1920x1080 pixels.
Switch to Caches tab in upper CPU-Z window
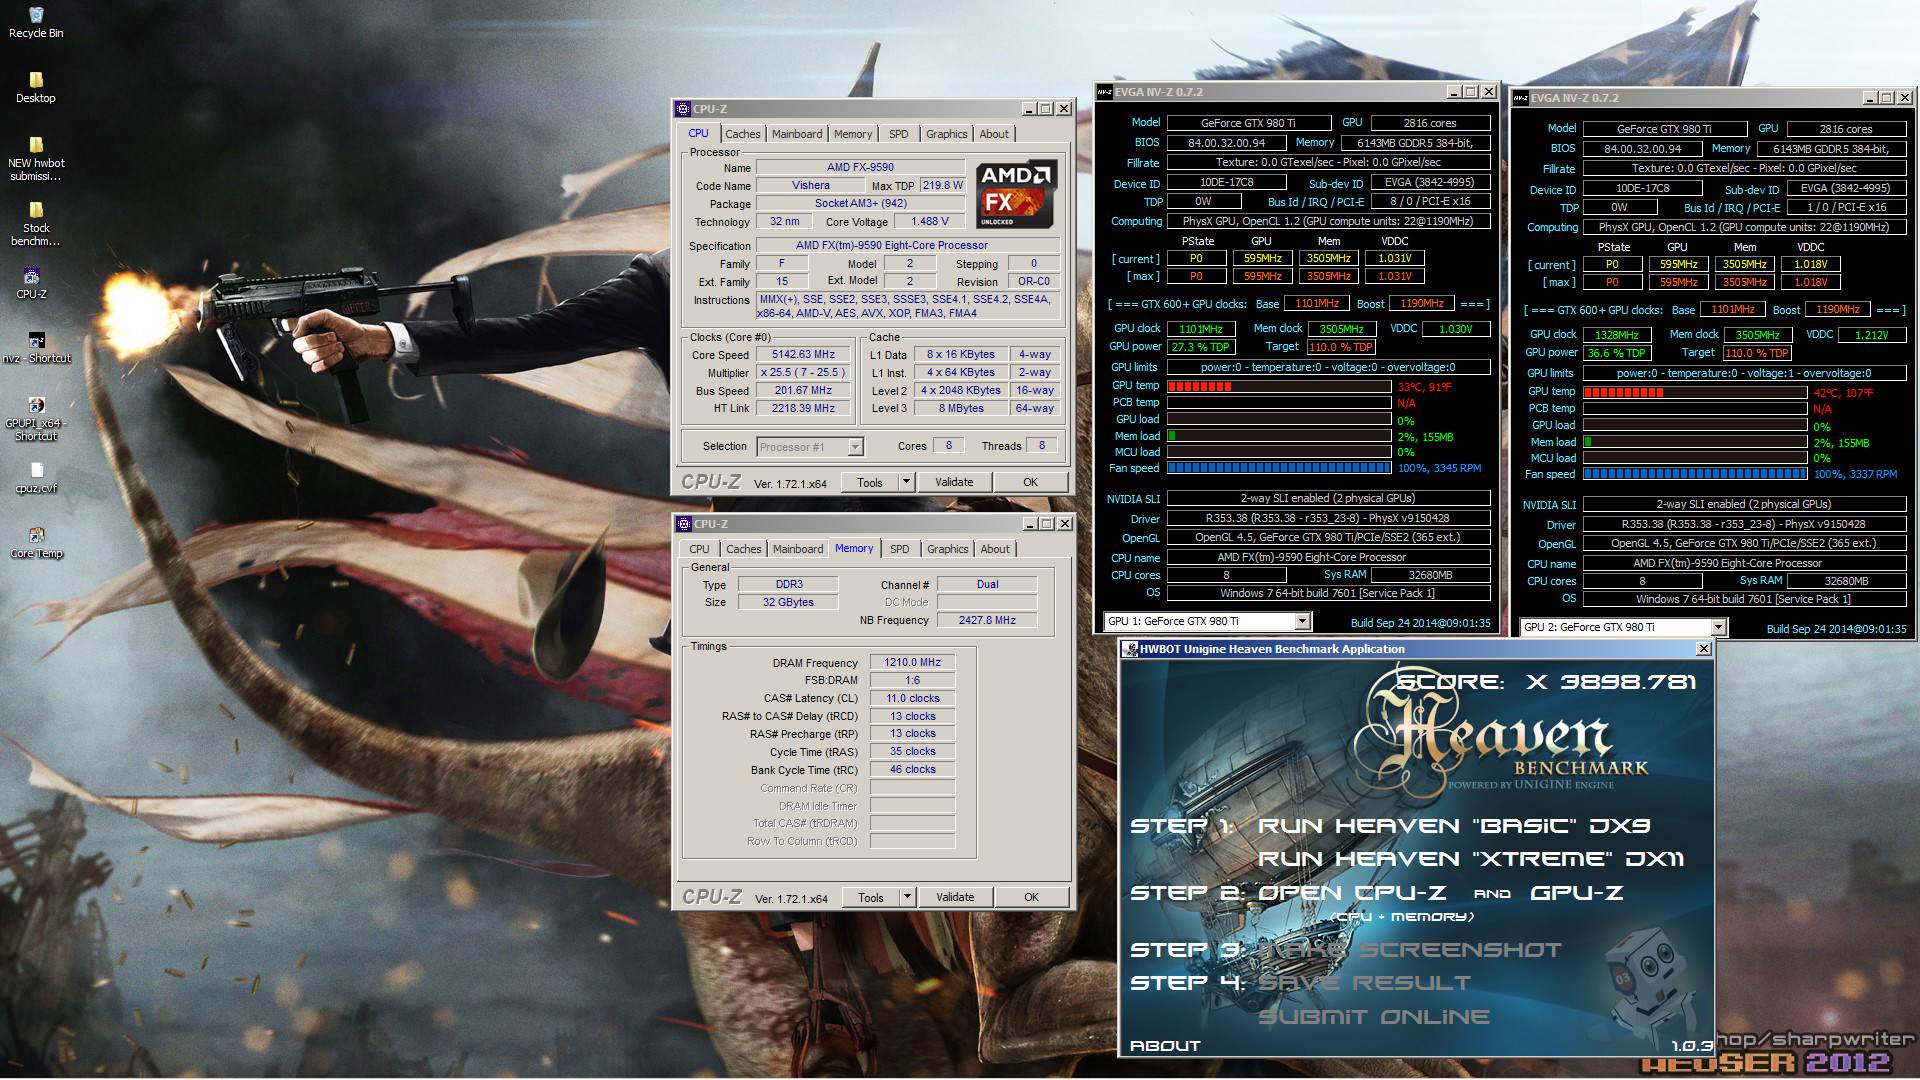[x=743, y=134]
